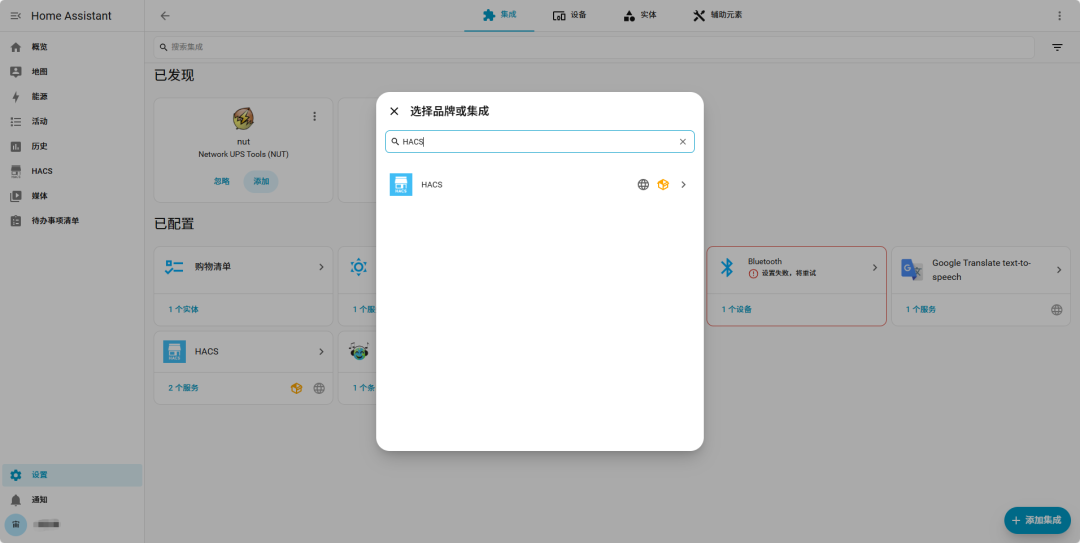Click the globe icon in HACS result row
The width and height of the screenshot is (1080, 543).
coord(643,185)
